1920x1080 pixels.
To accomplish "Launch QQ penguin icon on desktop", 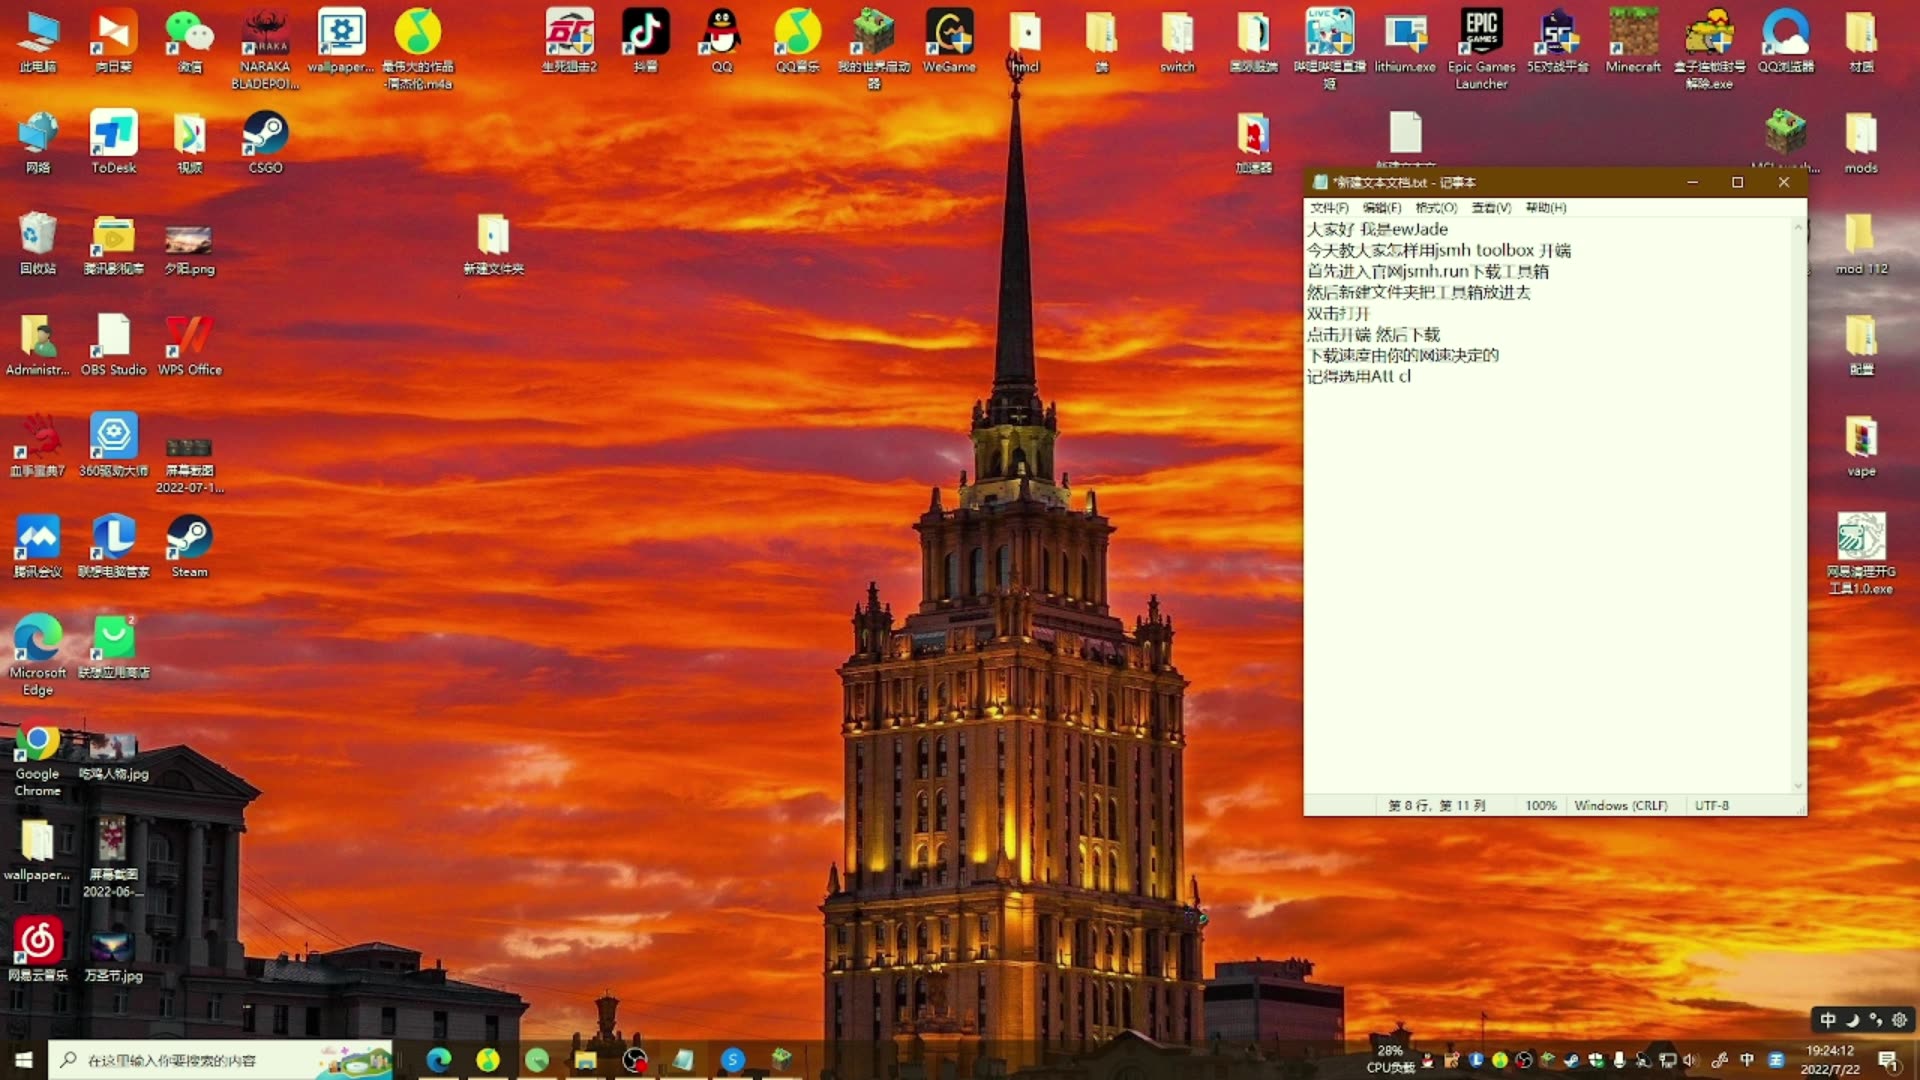I will [721, 41].
